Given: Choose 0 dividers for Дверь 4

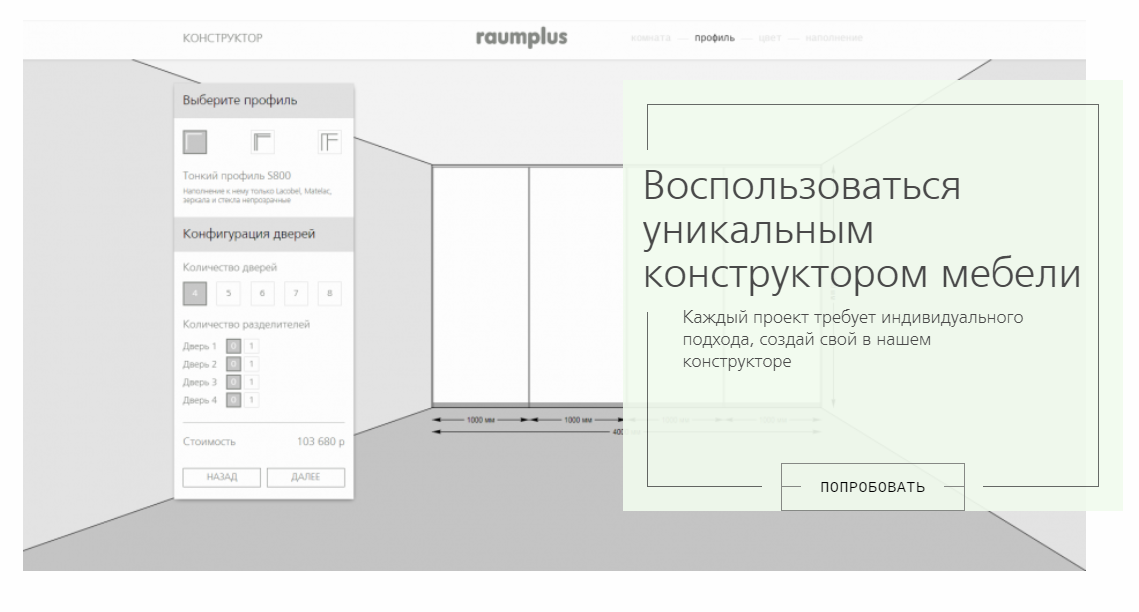Looking at the screenshot, I should [x=233, y=400].
